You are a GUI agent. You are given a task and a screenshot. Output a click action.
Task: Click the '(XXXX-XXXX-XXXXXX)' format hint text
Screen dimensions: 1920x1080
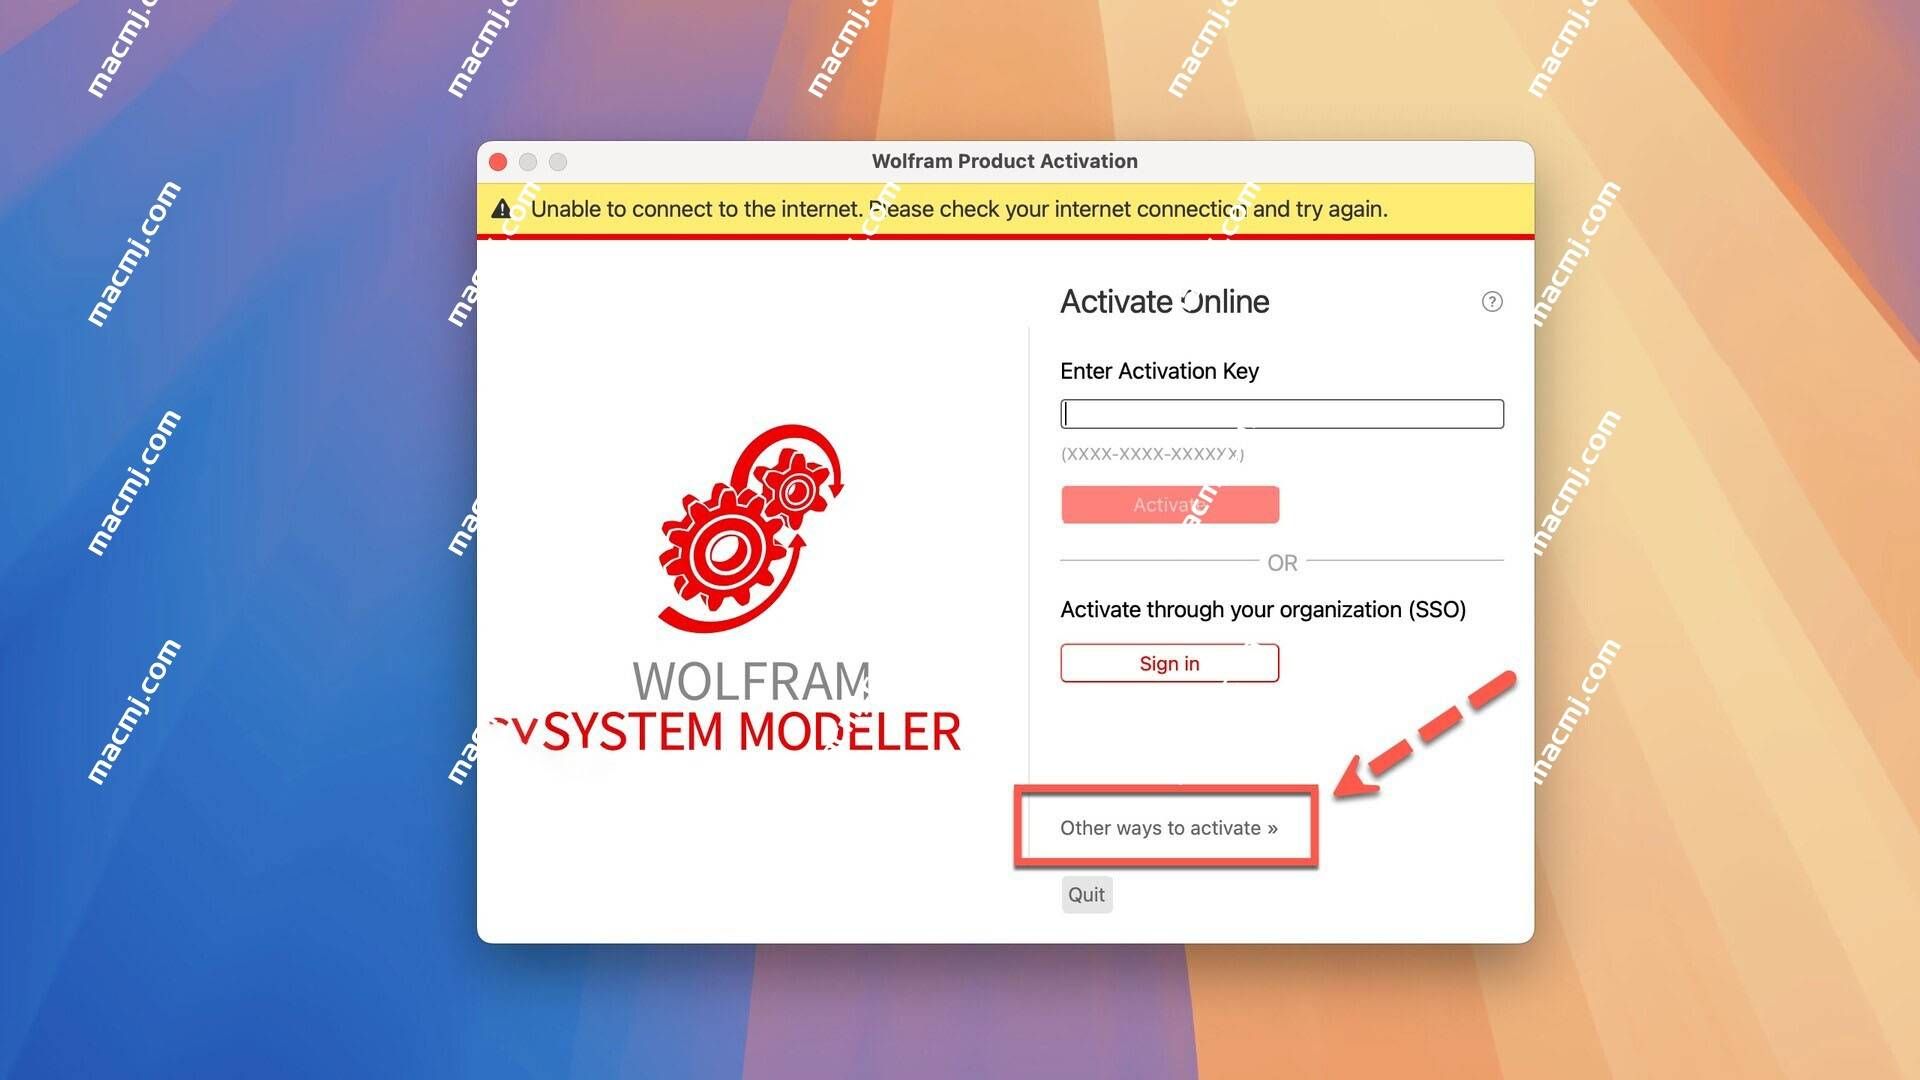click(x=1152, y=454)
